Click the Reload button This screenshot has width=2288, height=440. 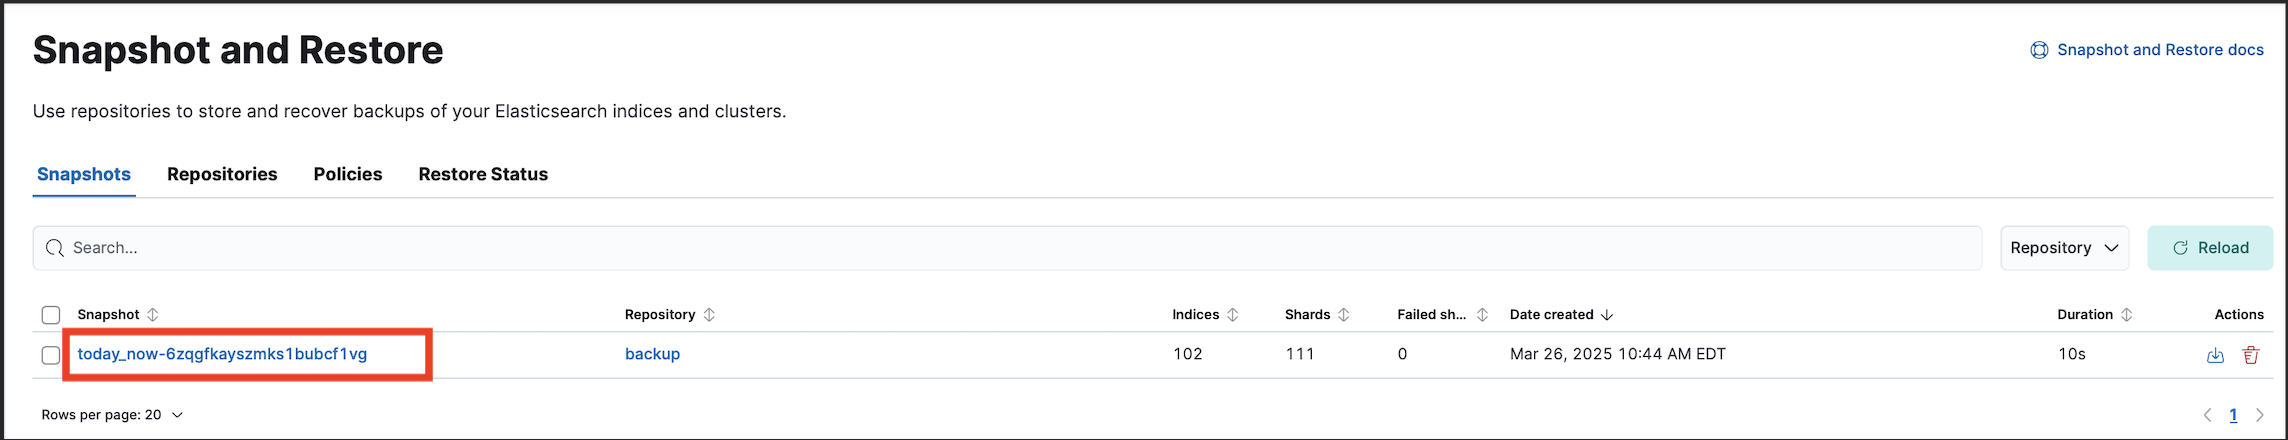click(x=2210, y=248)
